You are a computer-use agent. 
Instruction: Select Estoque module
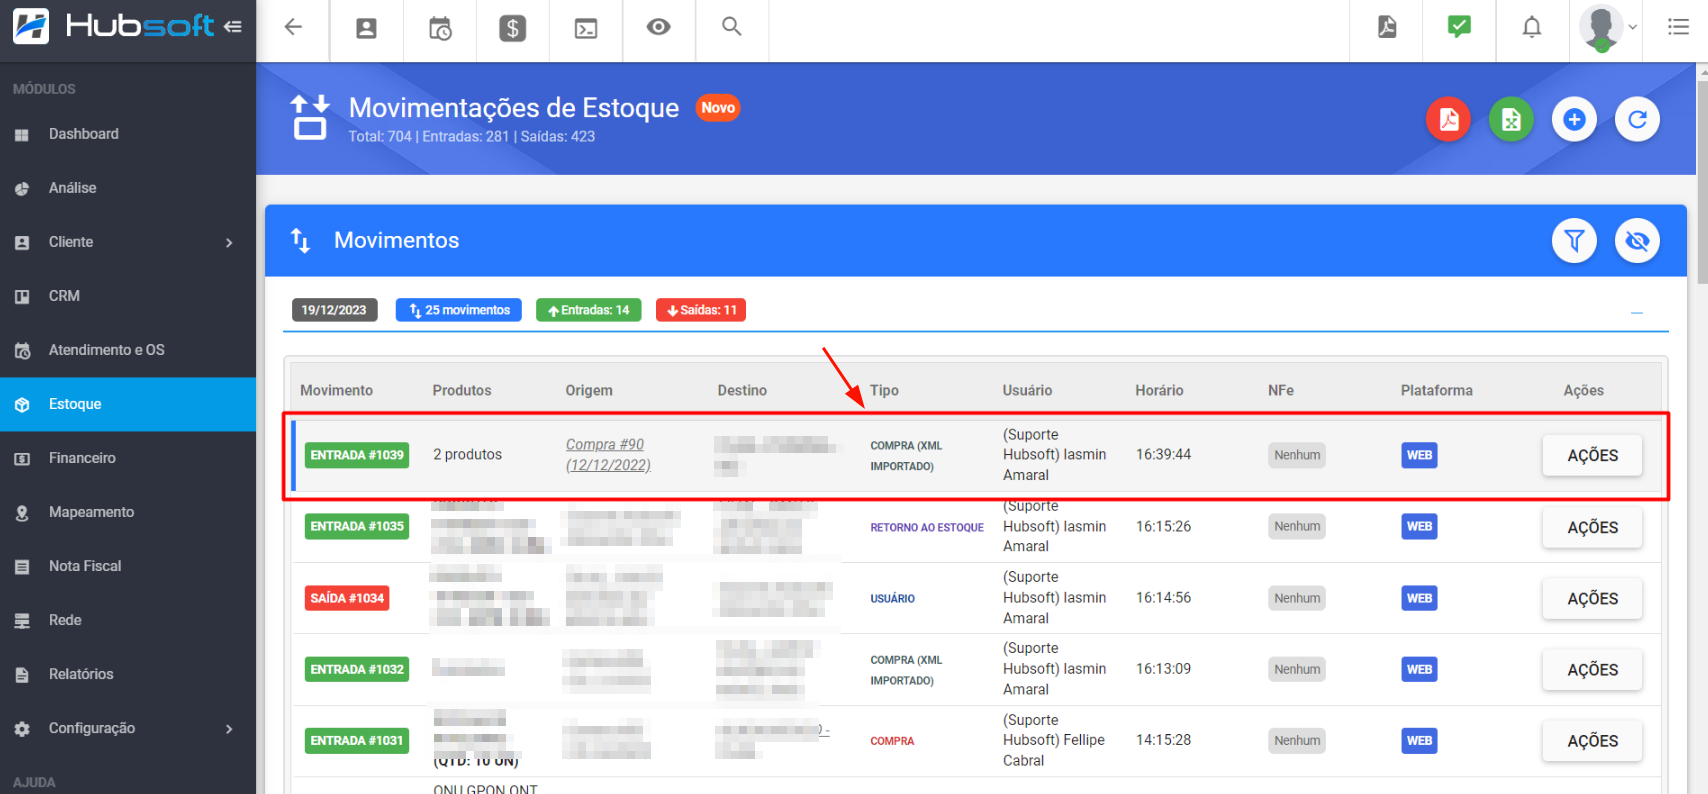click(x=128, y=404)
